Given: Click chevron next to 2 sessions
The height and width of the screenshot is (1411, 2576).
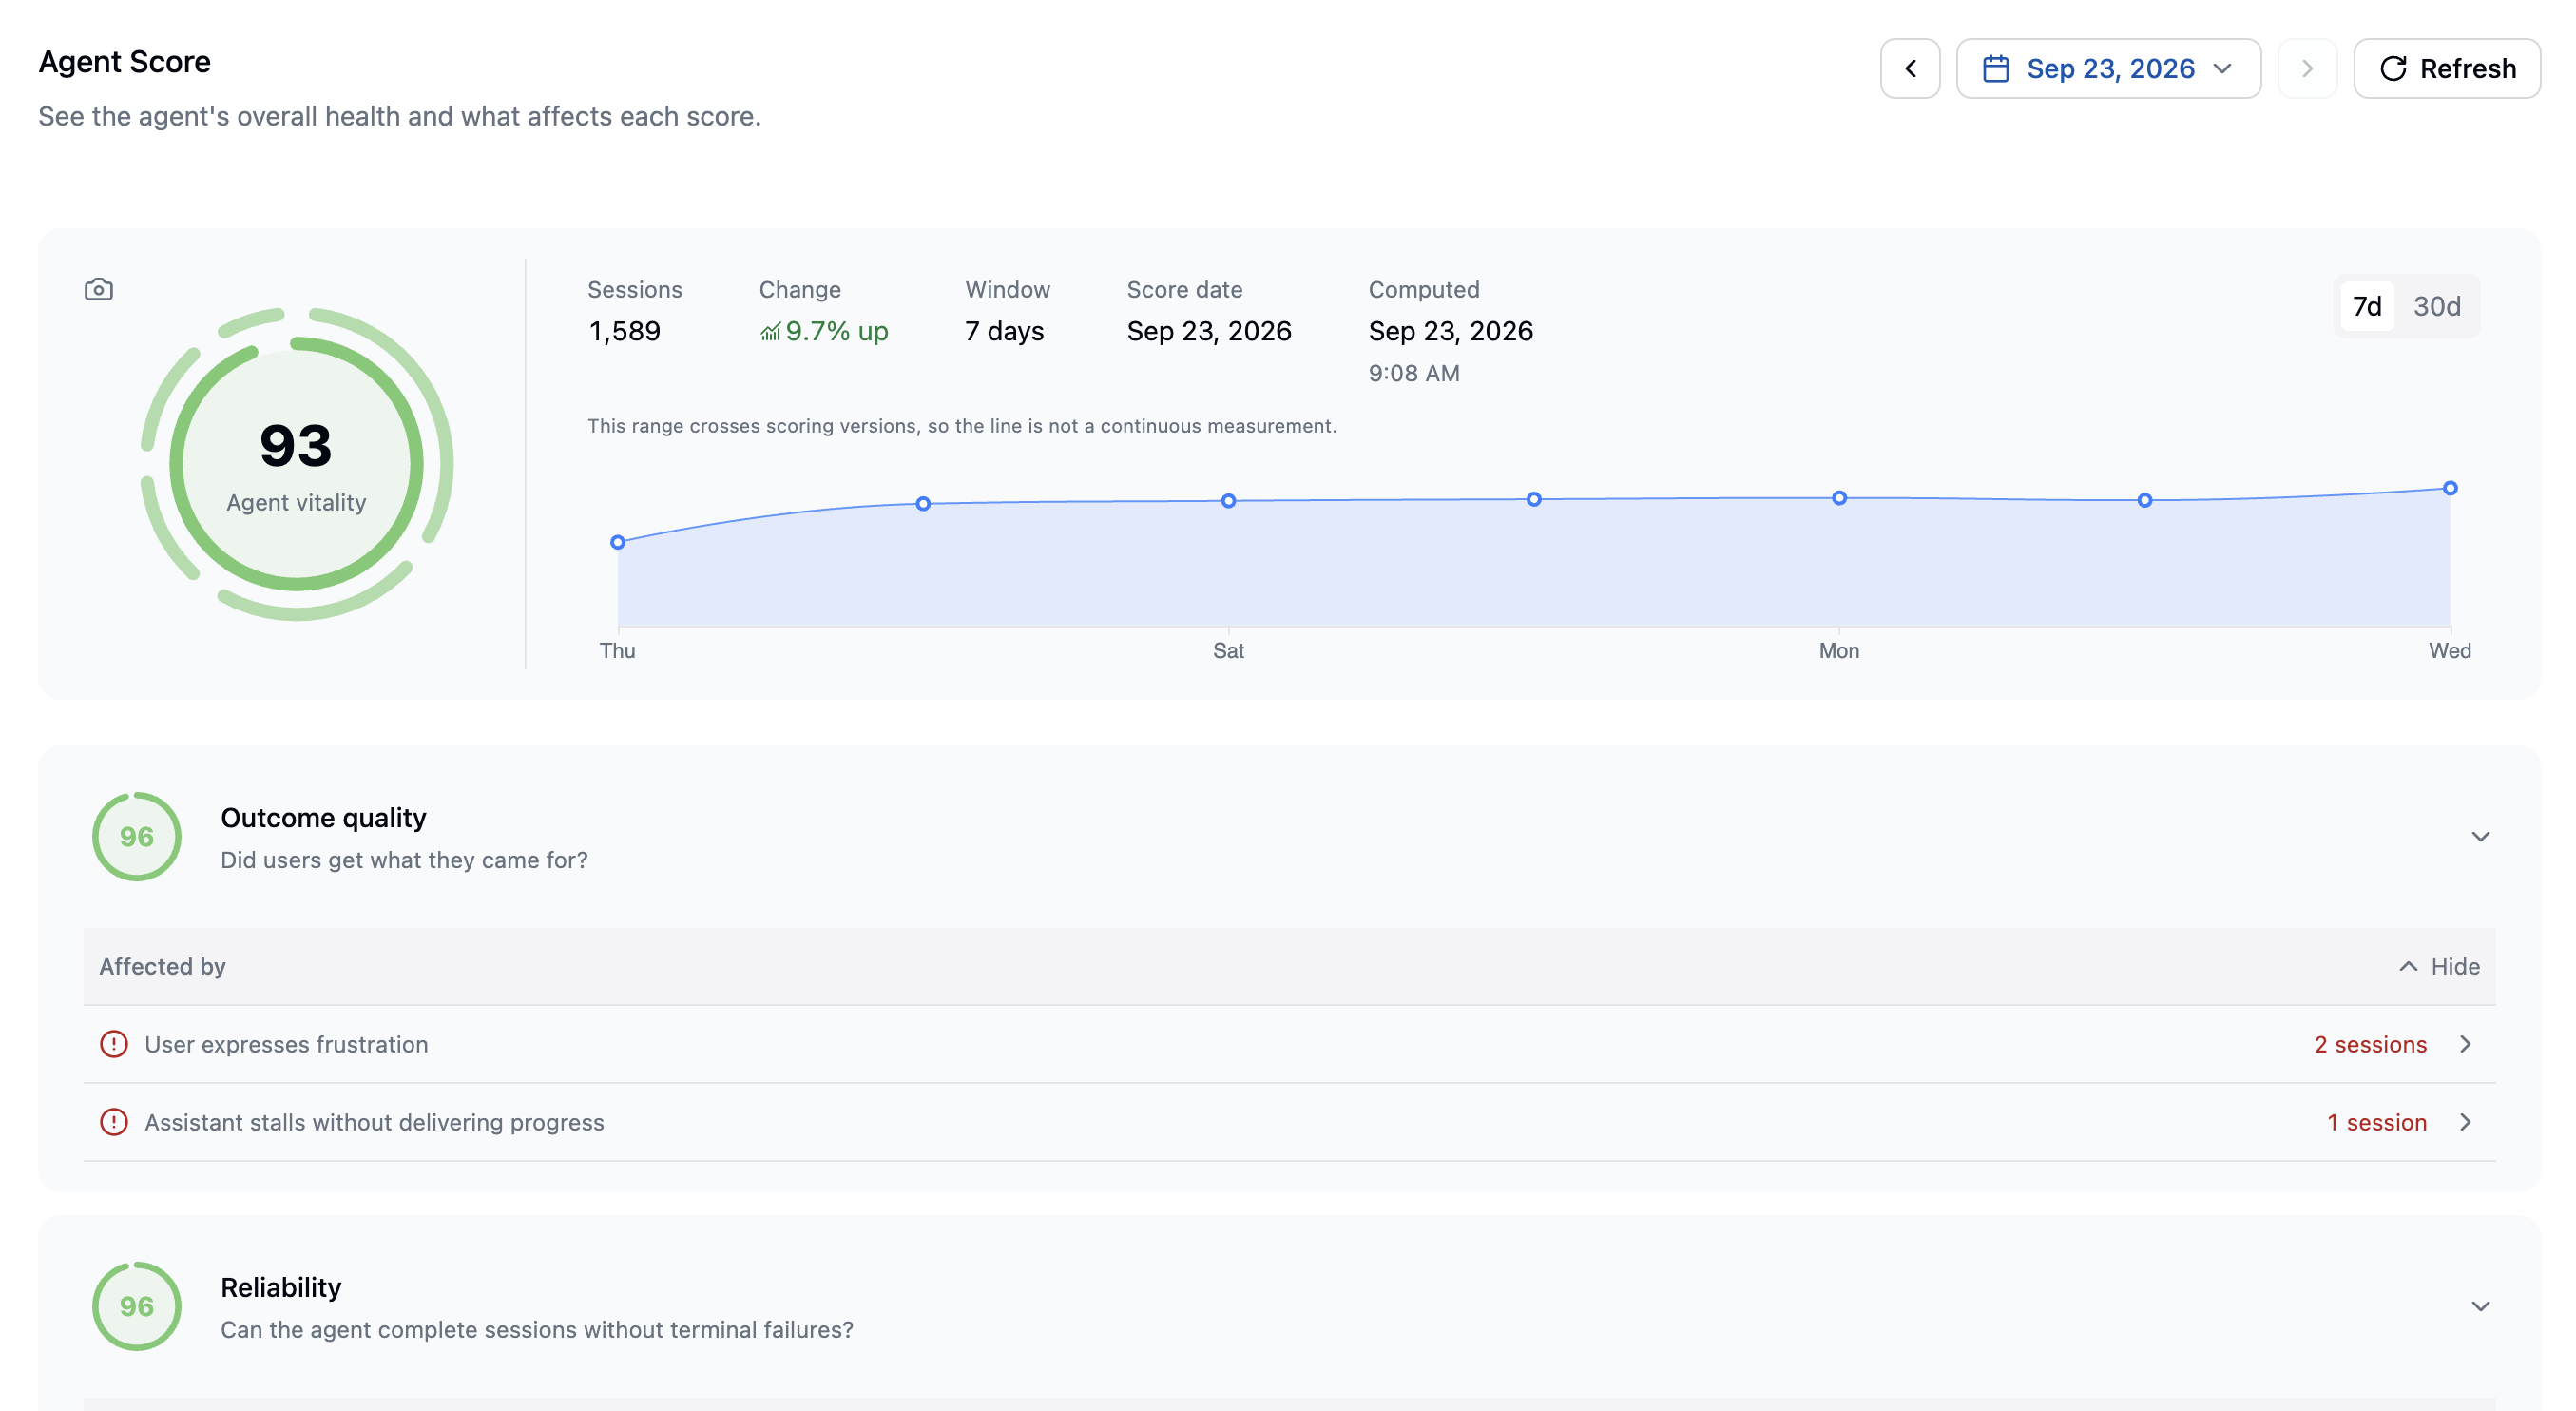Looking at the screenshot, I should click(2465, 1044).
